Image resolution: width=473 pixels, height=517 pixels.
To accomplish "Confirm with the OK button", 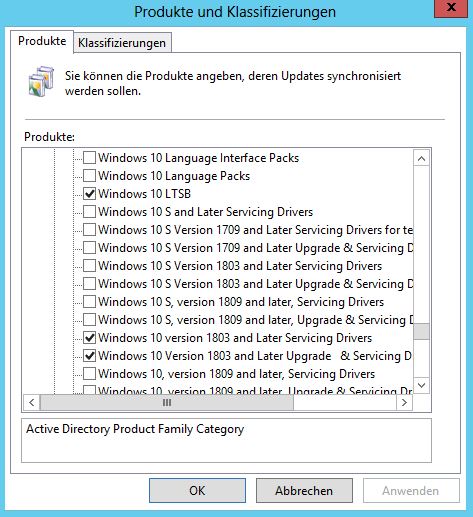I will click(x=197, y=490).
